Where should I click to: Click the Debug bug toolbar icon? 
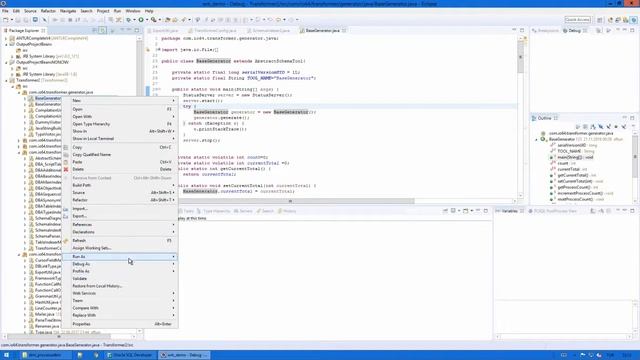(129, 20)
